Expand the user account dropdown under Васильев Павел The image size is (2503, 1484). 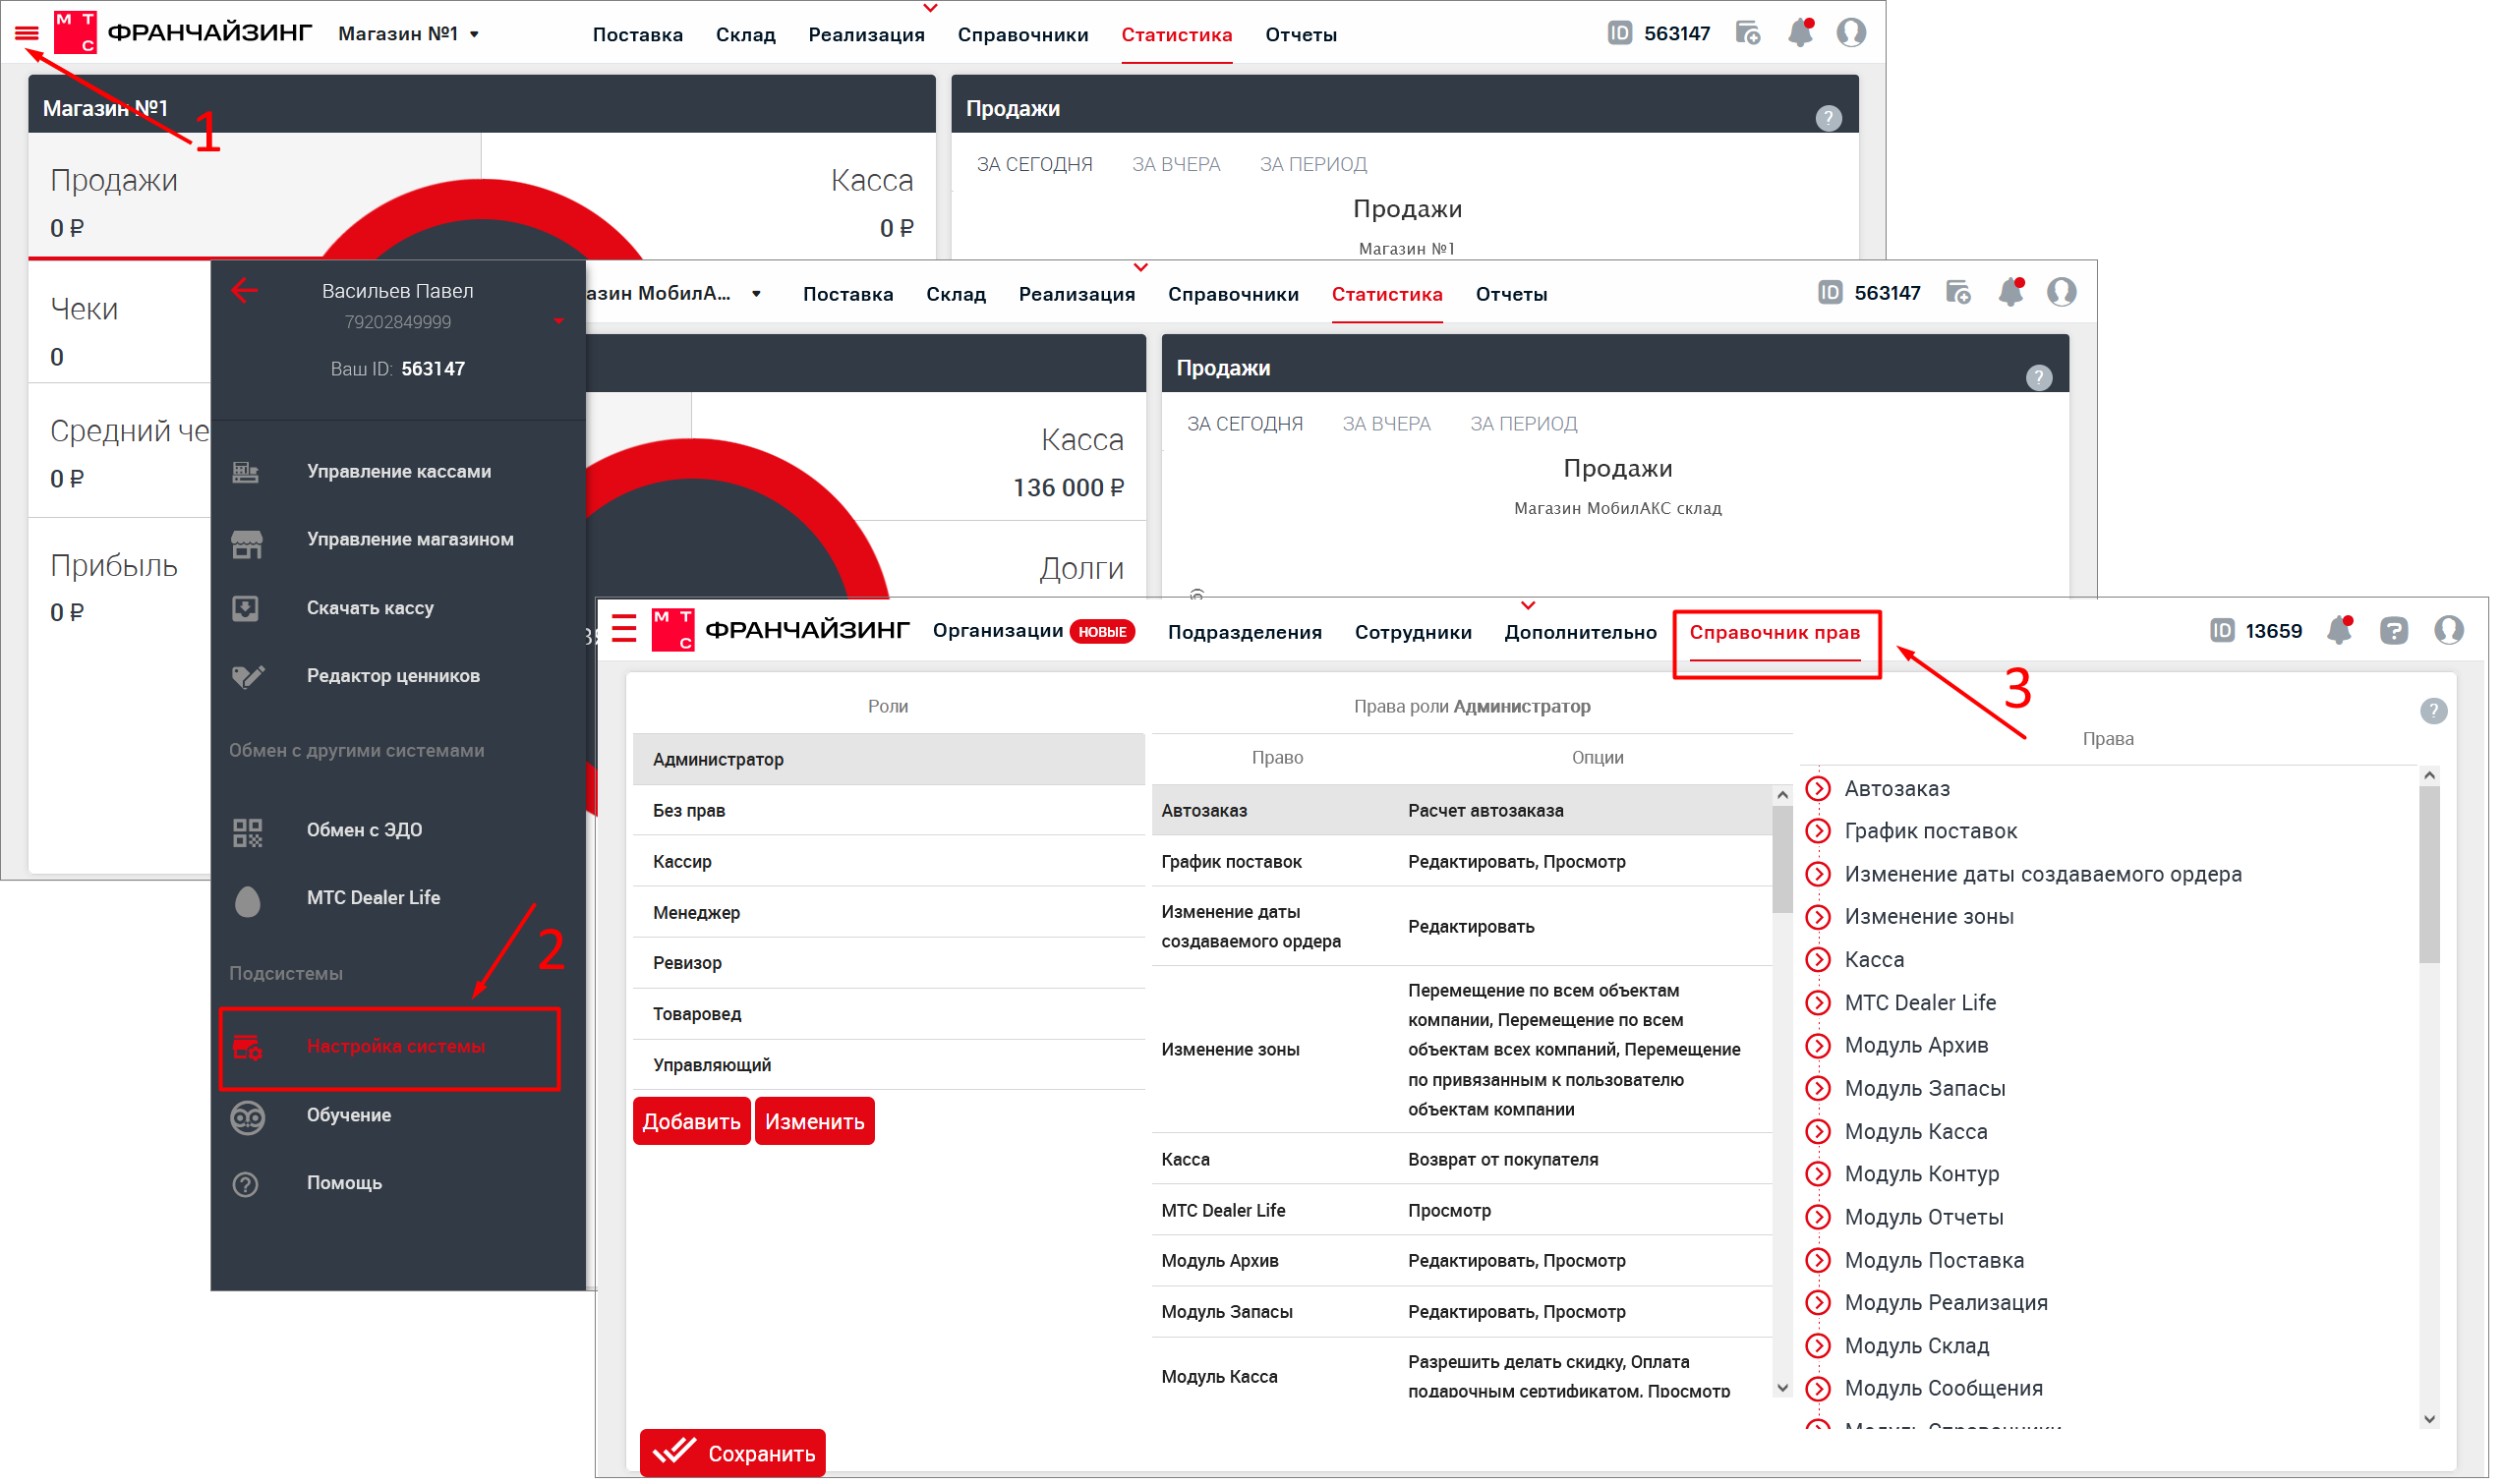[x=559, y=322]
